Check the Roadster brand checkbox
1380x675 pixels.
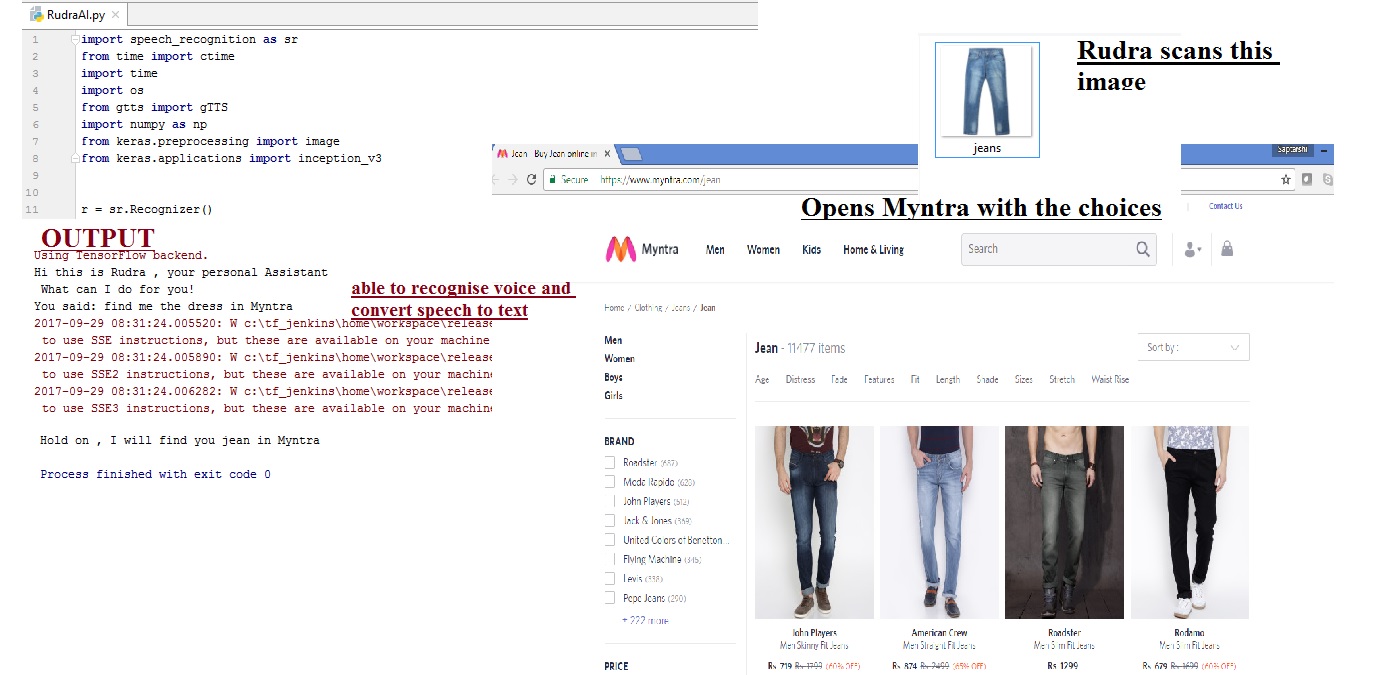pos(609,463)
